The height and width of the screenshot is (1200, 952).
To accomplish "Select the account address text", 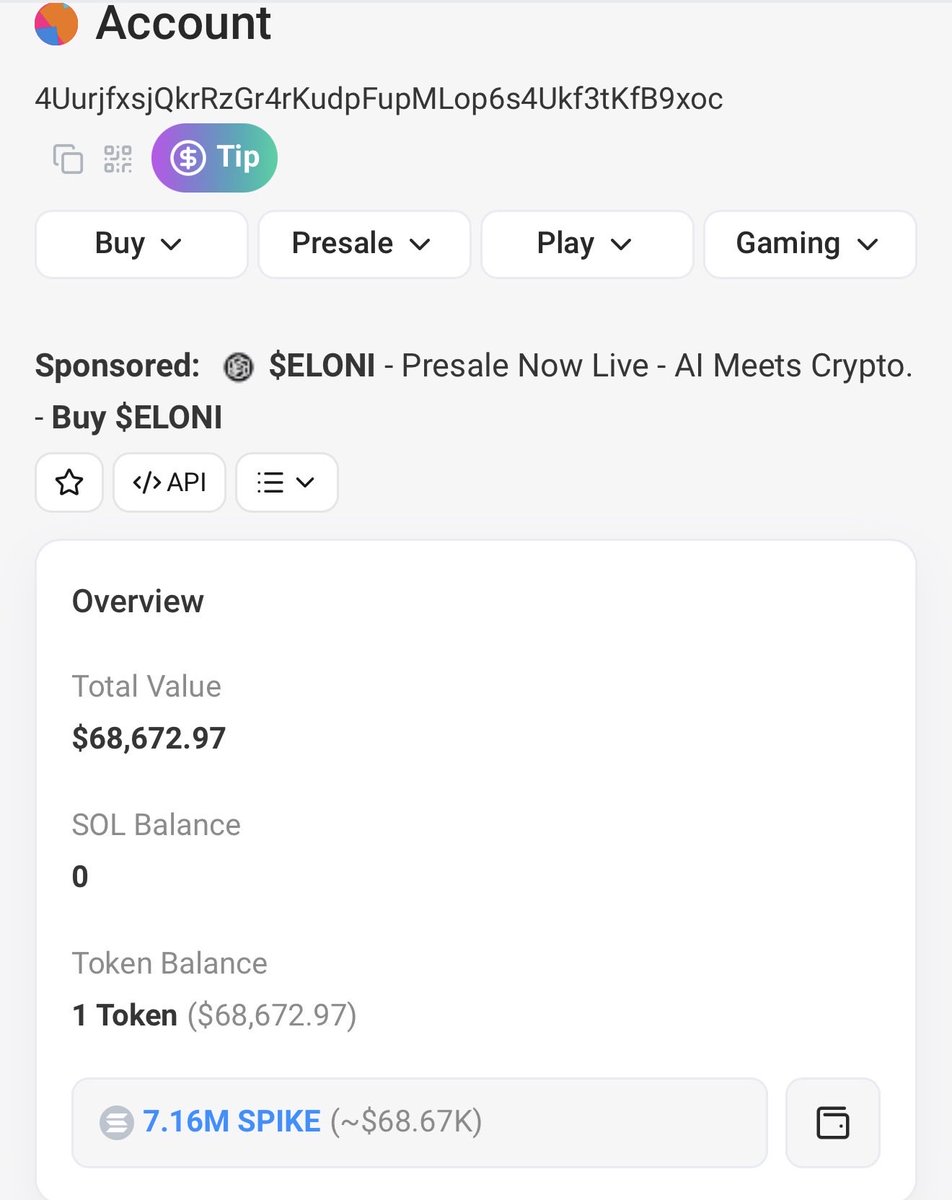I will click(378, 99).
